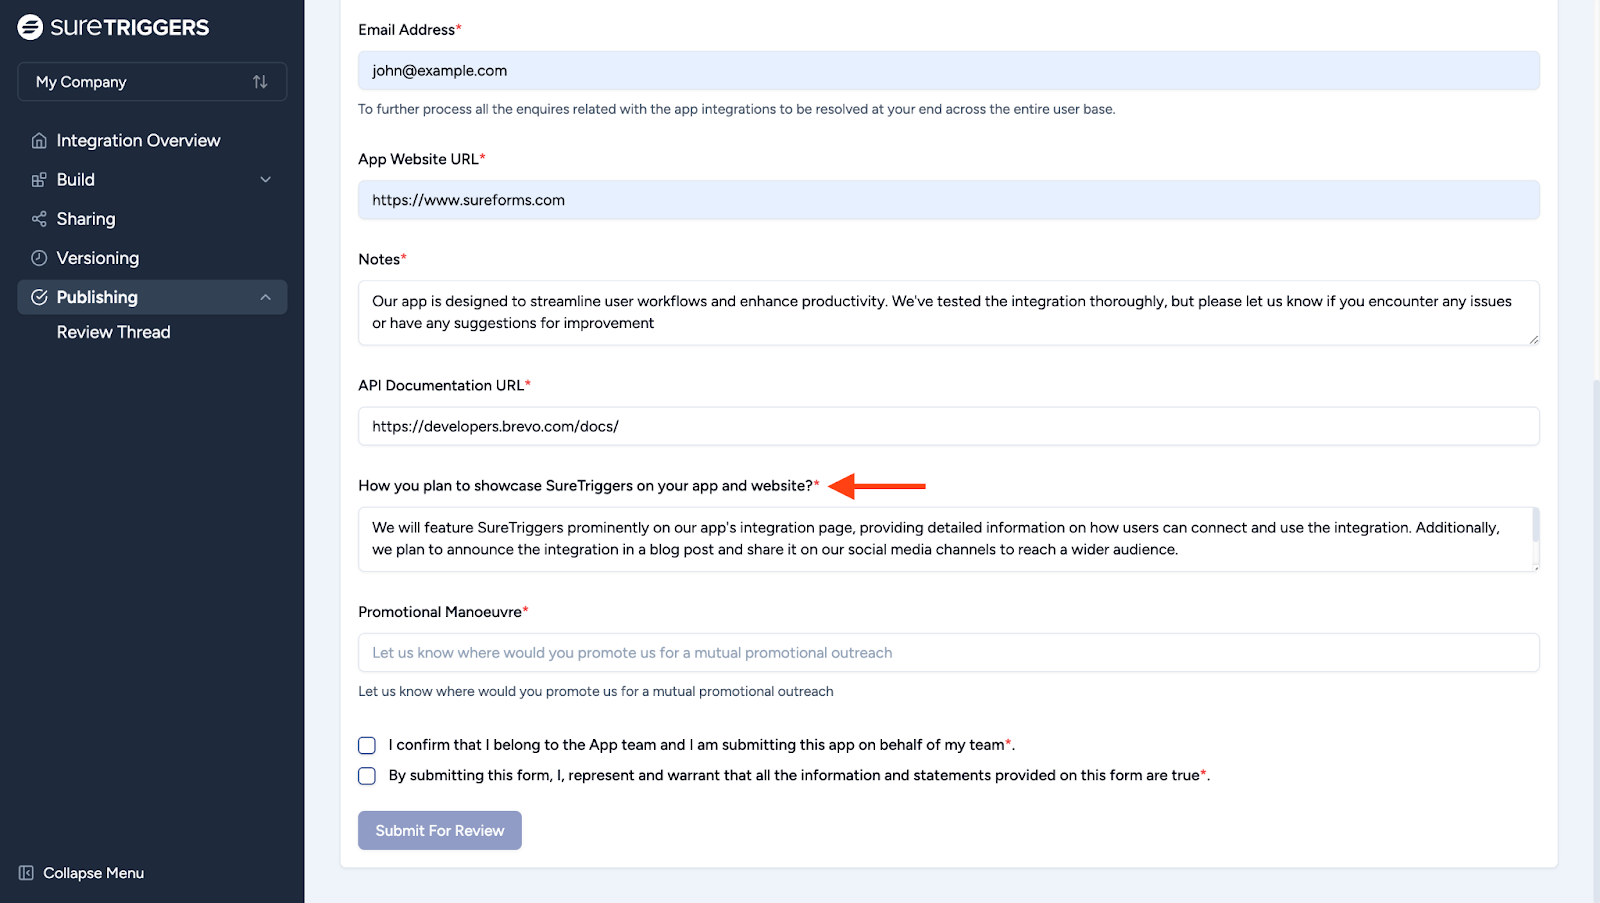Viewport: 1600px width, 903px height.
Task: Click the Promotional Manoeuvre input field
Action: (x=948, y=652)
